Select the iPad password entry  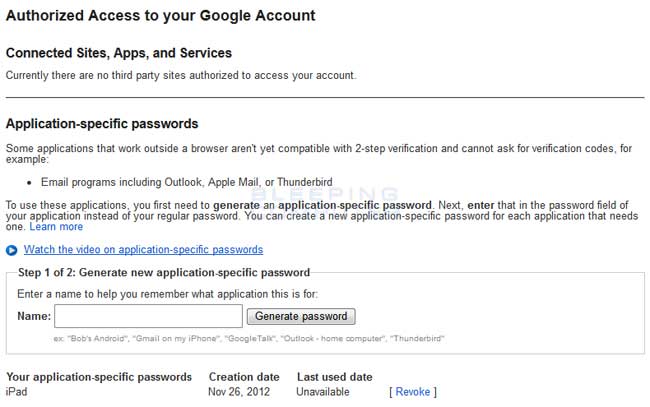point(17,392)
